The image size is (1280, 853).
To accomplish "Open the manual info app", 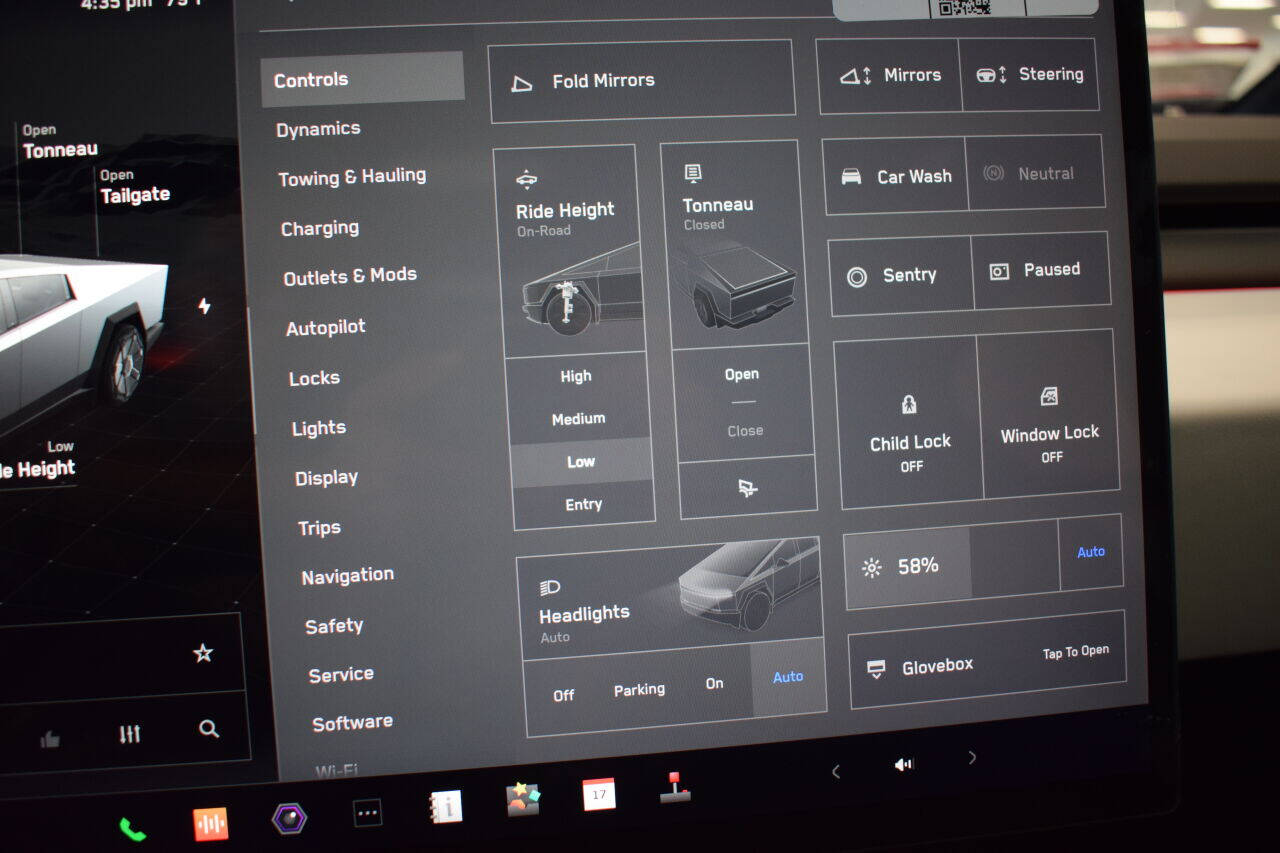I will tap(445, 807).
